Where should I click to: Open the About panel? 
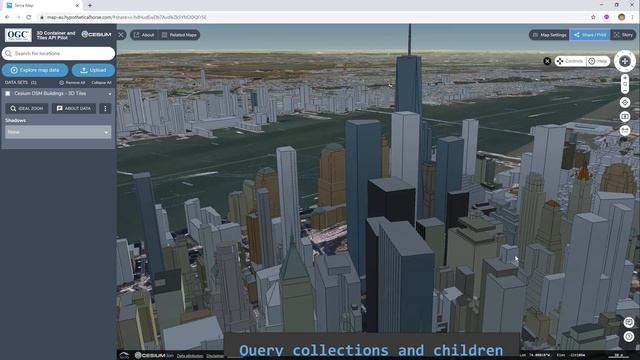point(144,35)
